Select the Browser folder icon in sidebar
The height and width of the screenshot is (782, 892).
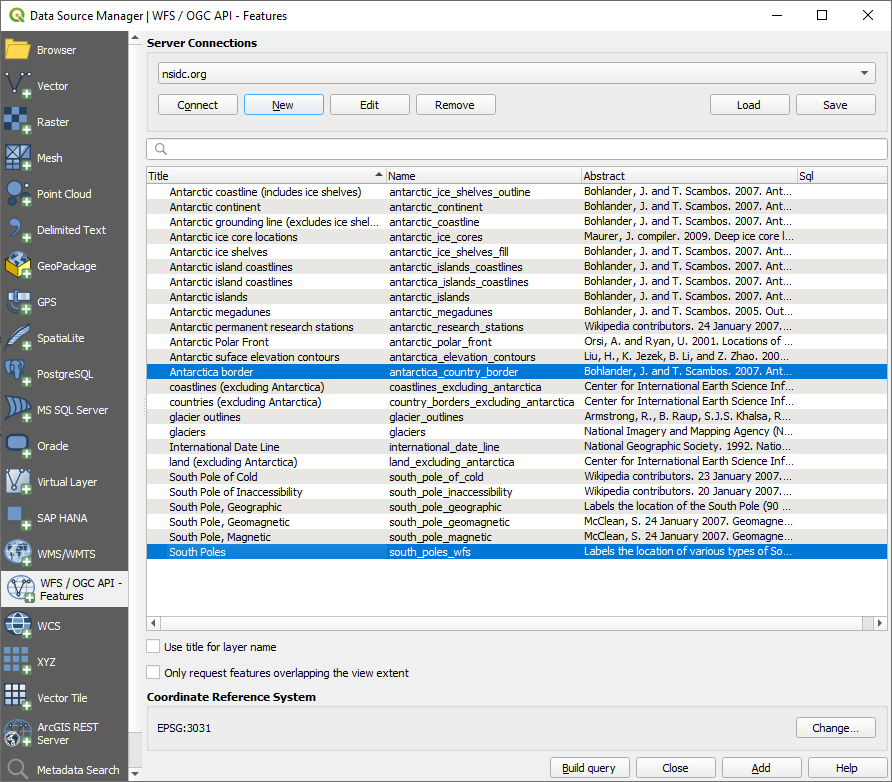18,50
